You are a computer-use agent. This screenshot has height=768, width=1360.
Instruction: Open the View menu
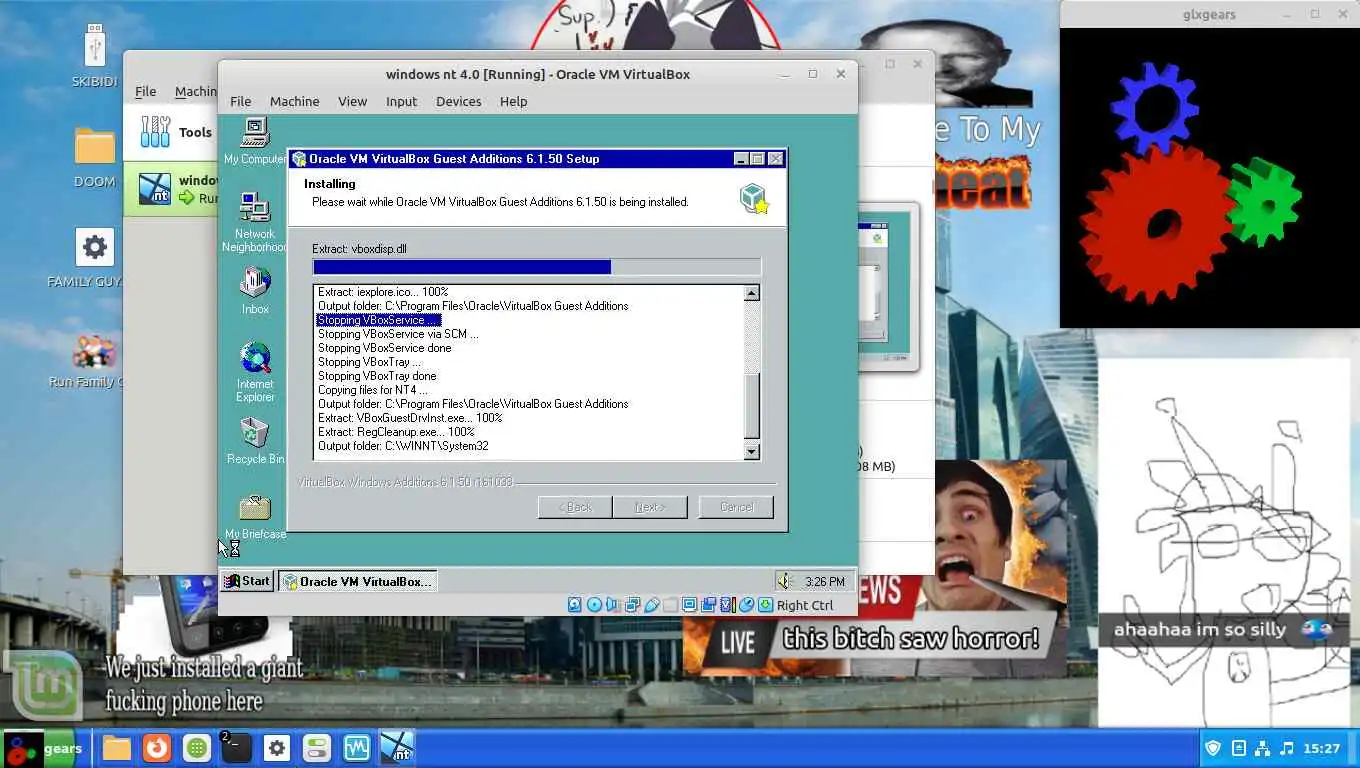[352, 101]
